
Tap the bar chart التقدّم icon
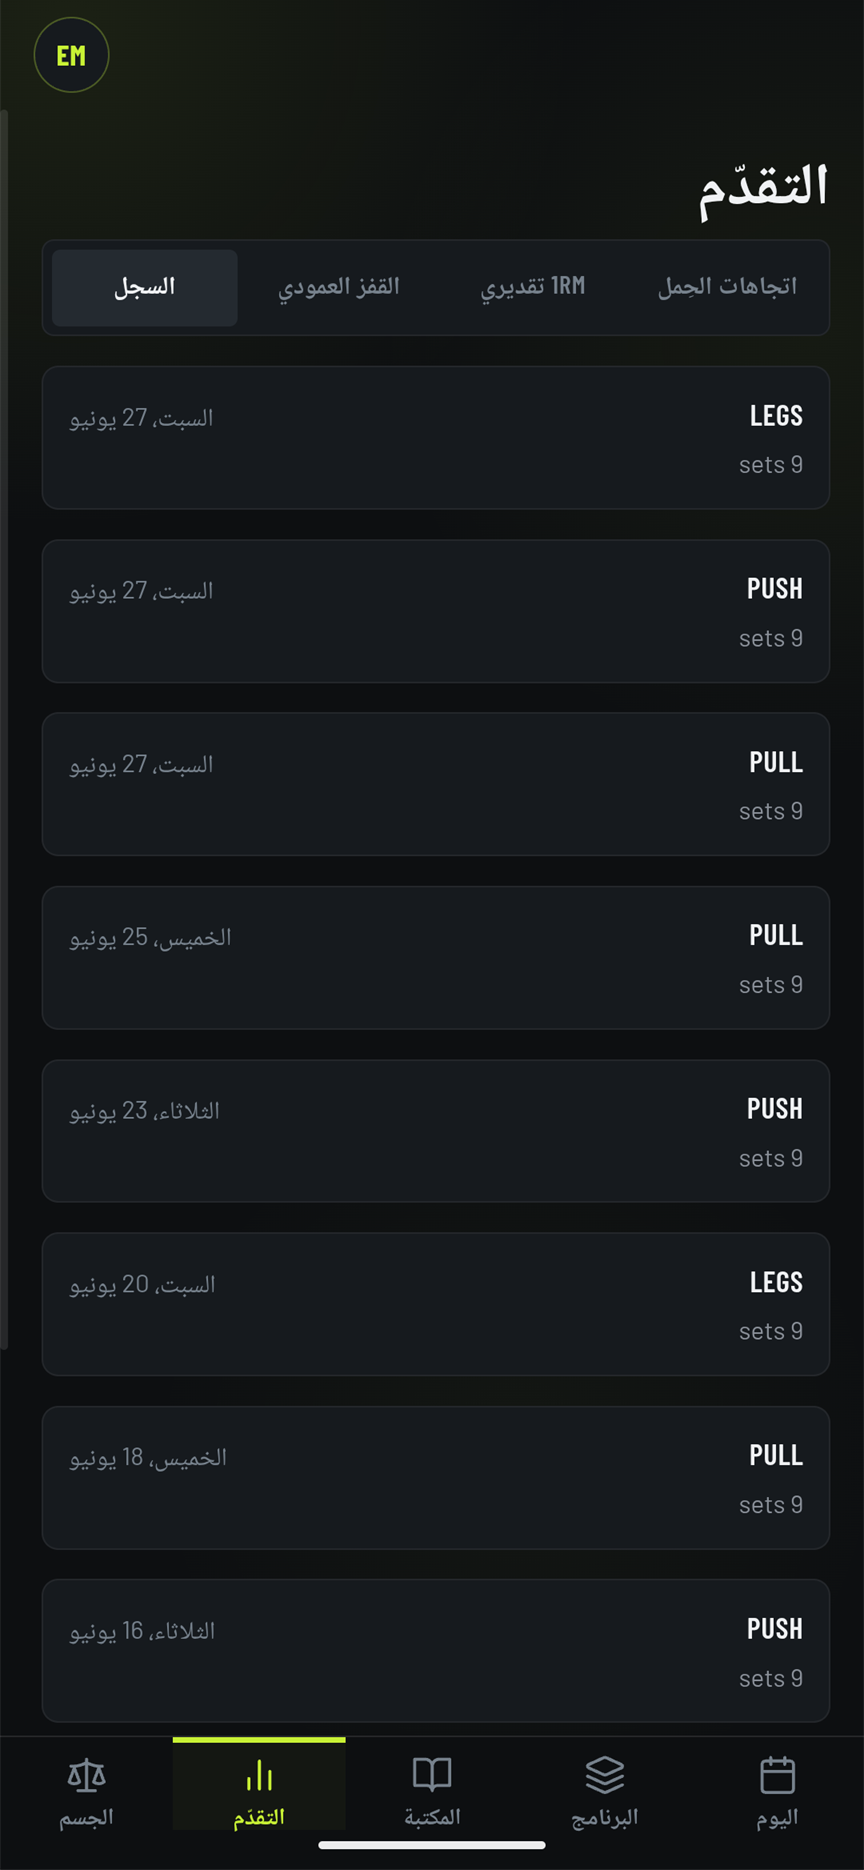(x=259, y=1776)
